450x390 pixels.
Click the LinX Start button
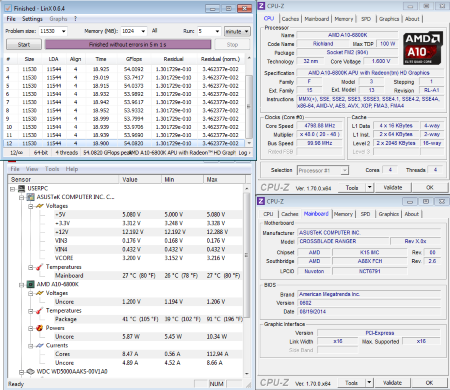tap(24, 44)
